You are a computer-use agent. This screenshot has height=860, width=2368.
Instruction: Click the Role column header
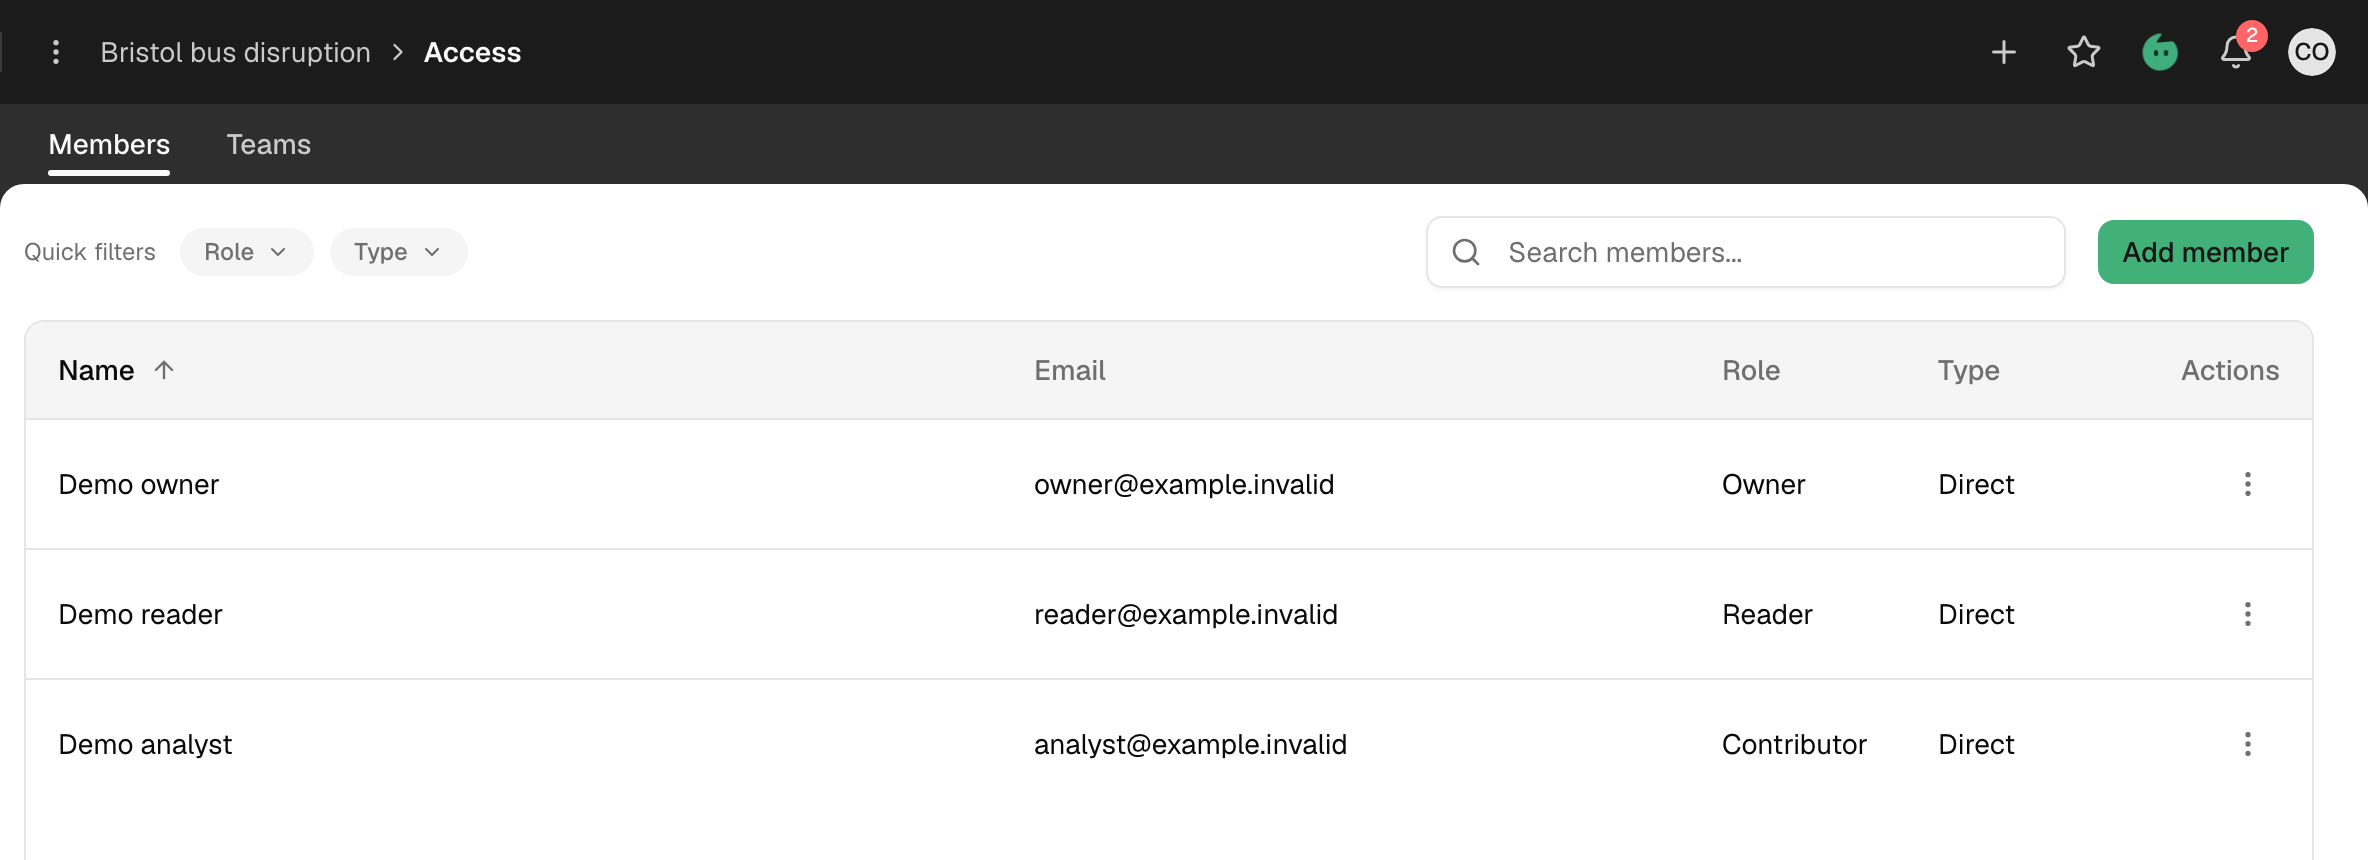[1751, 370]
